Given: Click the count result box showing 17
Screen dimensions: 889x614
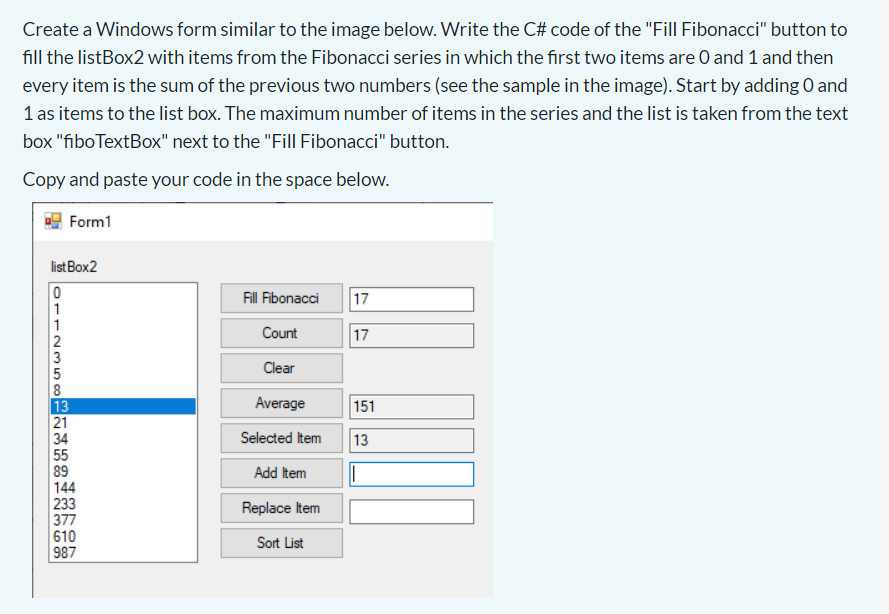Looking at the screenshot, I should [x=411, y=335].
